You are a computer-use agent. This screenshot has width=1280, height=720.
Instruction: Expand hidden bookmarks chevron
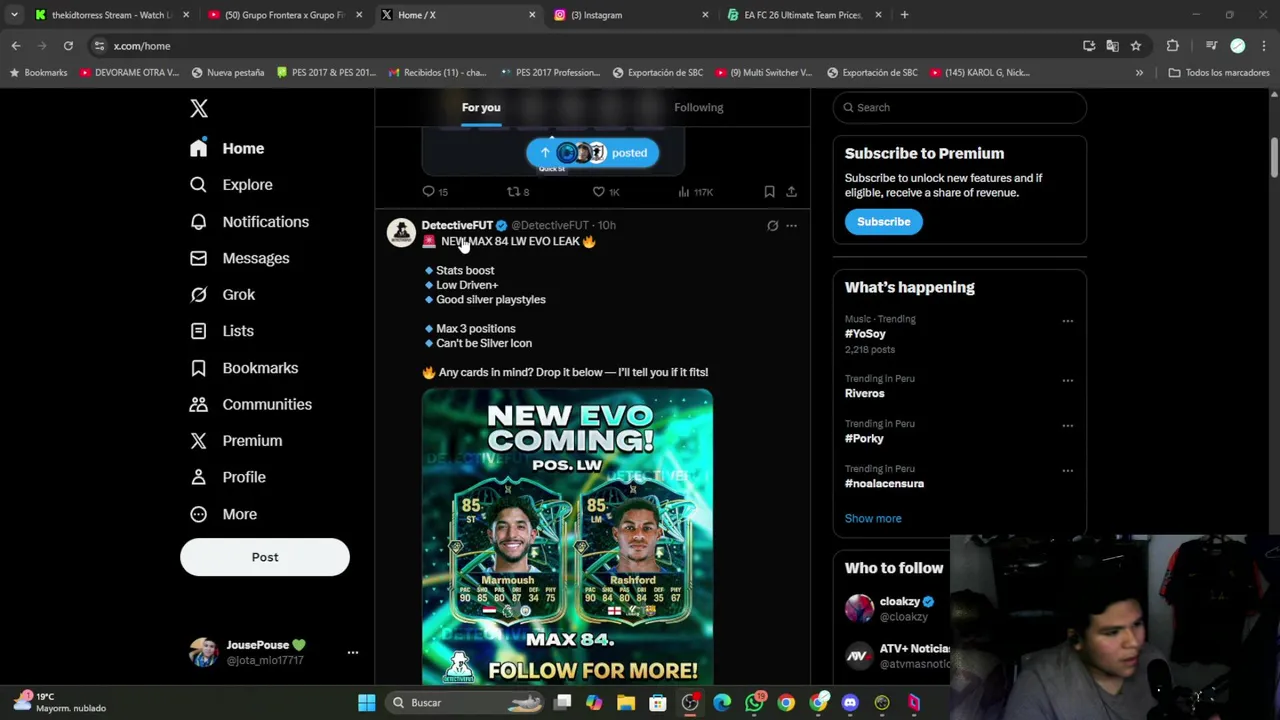coord(1139,73)
